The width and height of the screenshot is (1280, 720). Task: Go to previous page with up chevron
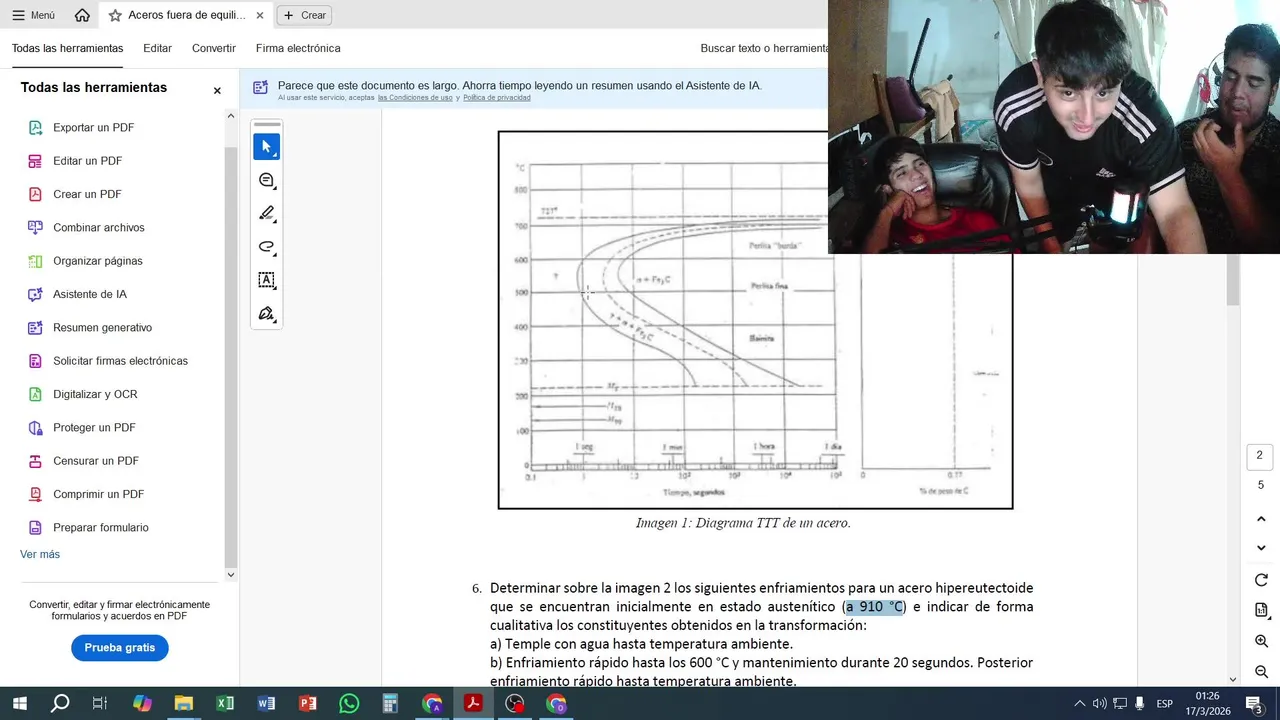(x=1261, y=519)
